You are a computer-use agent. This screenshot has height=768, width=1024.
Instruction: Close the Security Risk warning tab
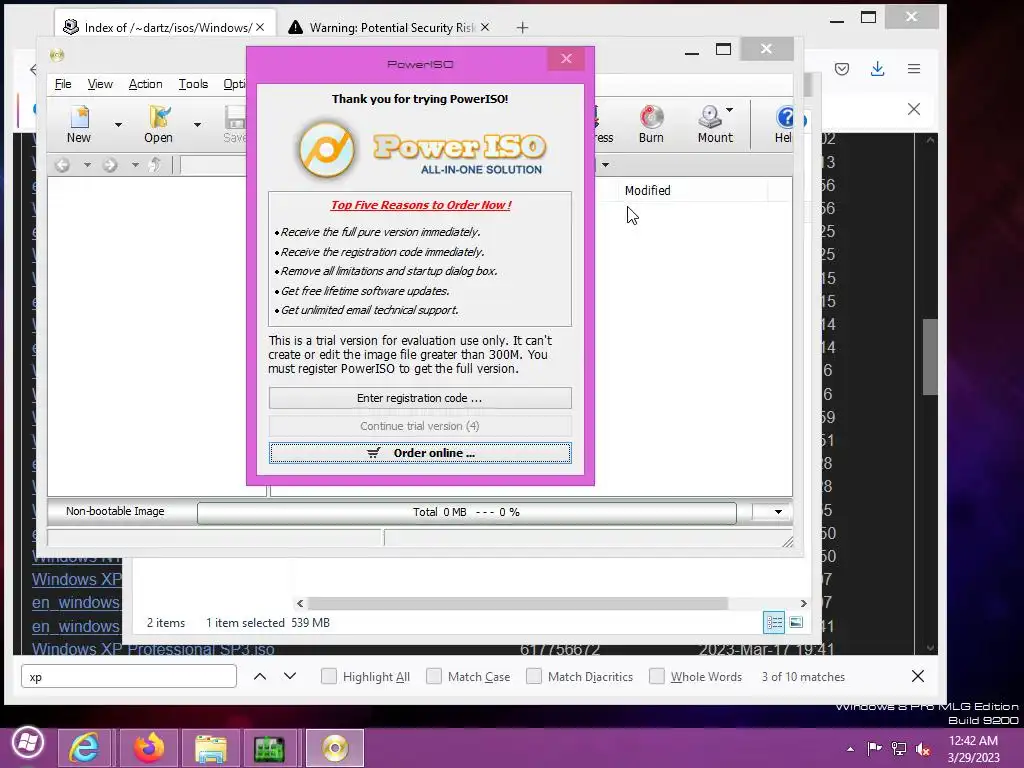[485, 27]
